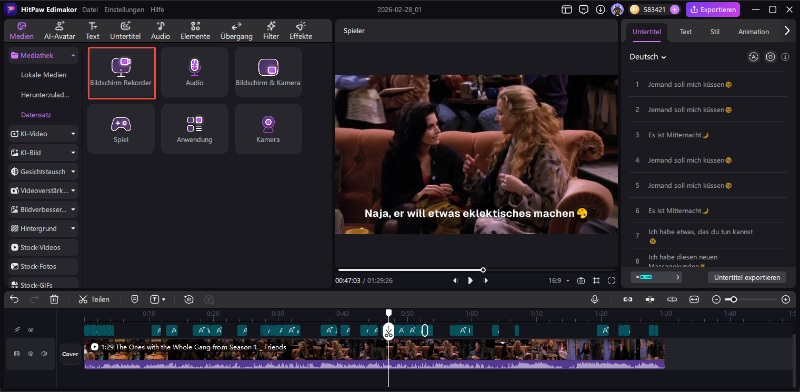
Task: Open the Filter tool
Action: tap(271, 31)
